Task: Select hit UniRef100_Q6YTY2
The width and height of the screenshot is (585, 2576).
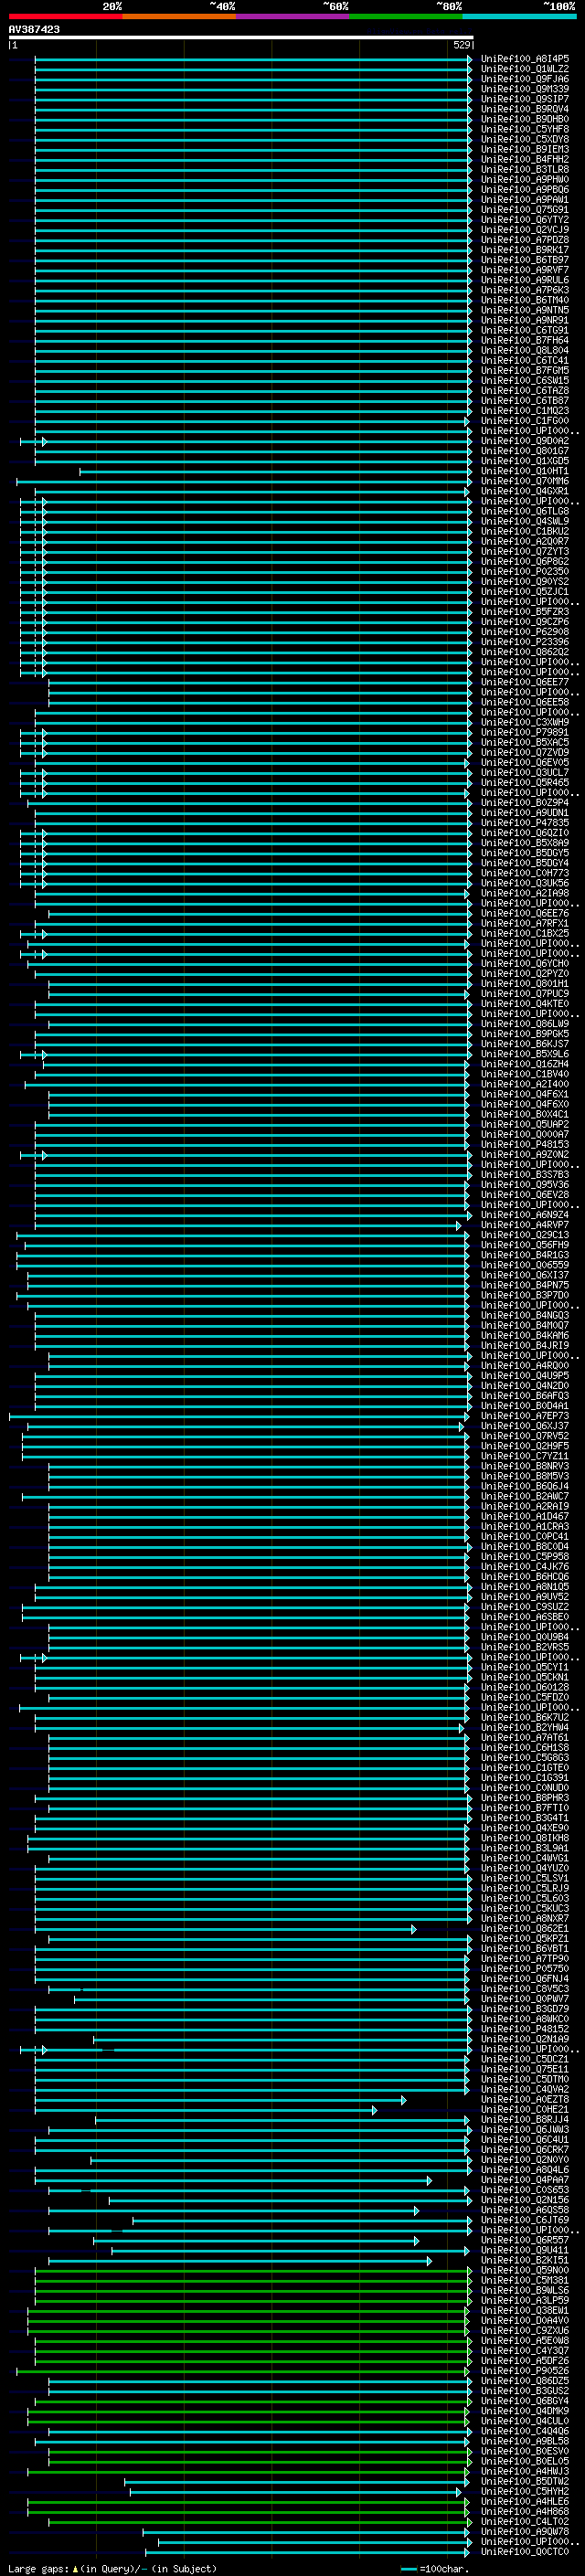Action: click(x=524, y=220)
